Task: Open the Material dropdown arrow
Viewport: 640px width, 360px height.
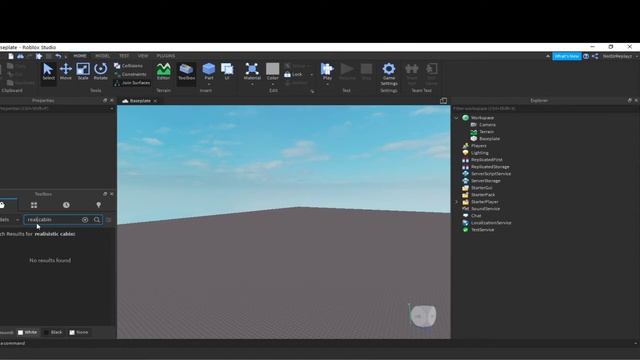Action: point(252,84)
